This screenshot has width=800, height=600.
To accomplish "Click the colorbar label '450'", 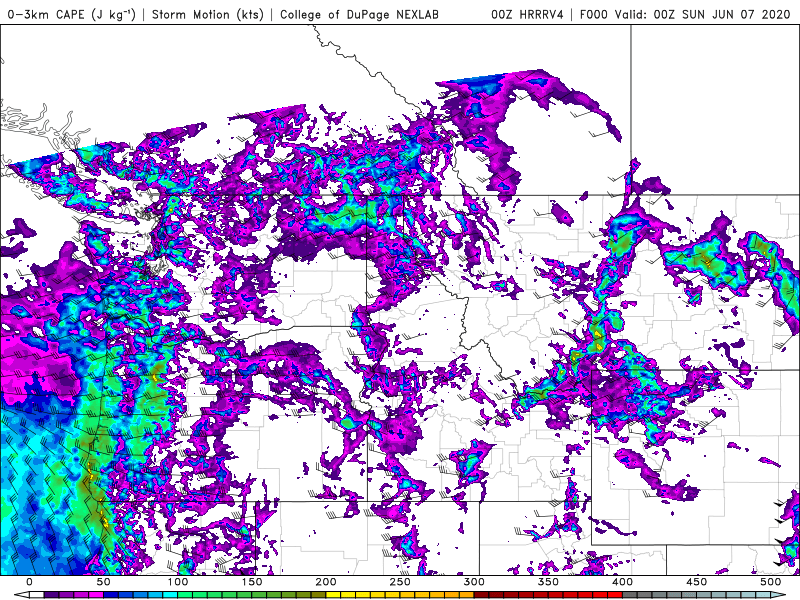I will click(696, 582).
